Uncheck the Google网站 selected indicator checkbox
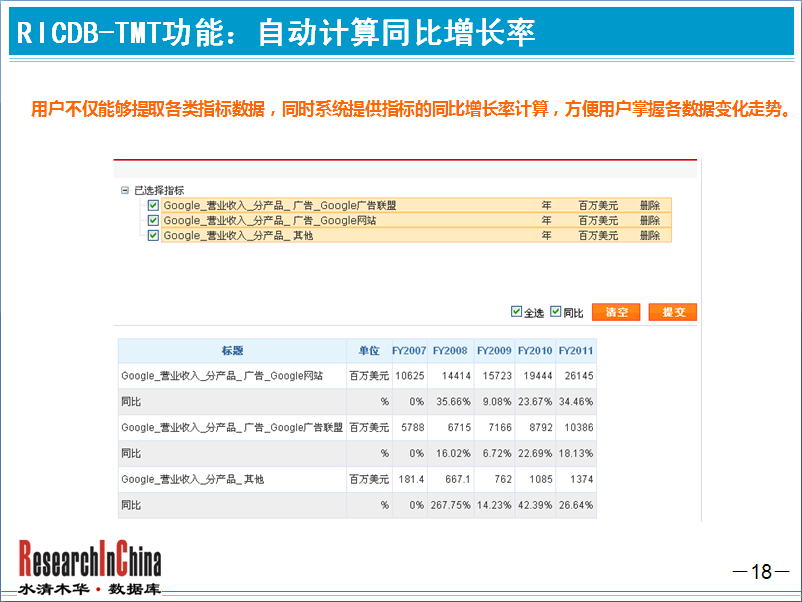 tap(153, 220)
